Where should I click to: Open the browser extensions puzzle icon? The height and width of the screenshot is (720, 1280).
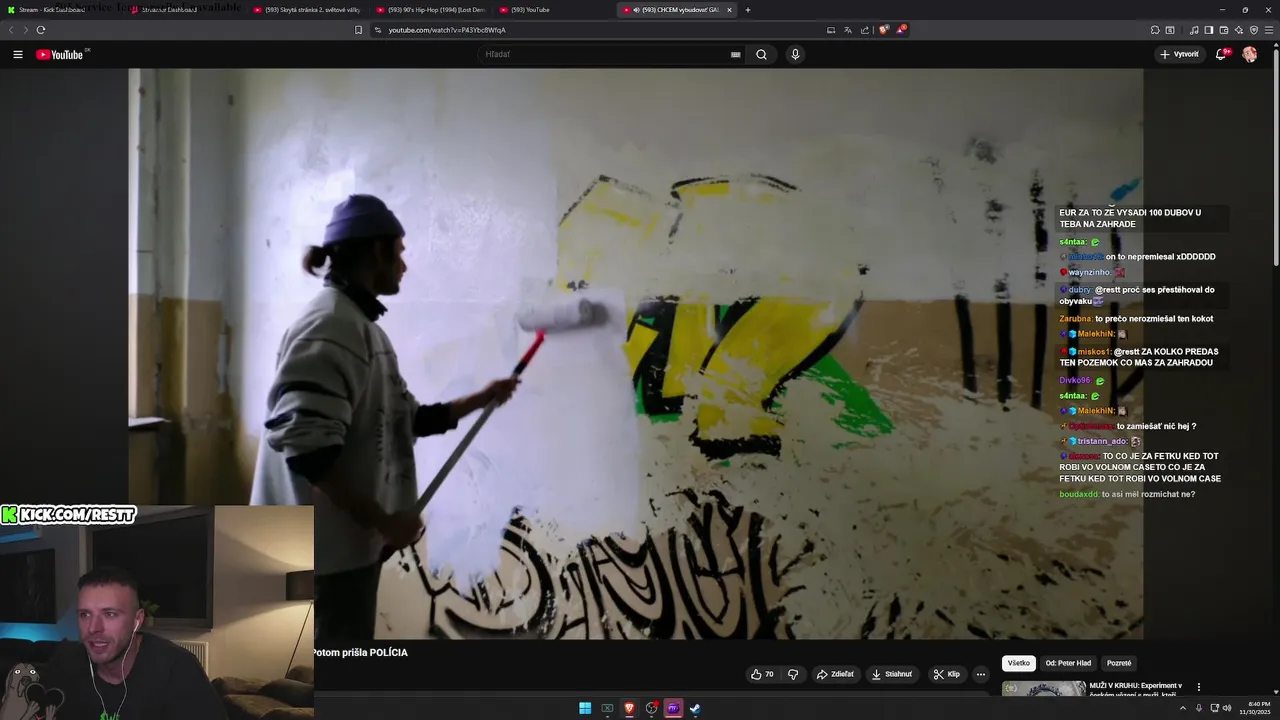coord(1155,30)
